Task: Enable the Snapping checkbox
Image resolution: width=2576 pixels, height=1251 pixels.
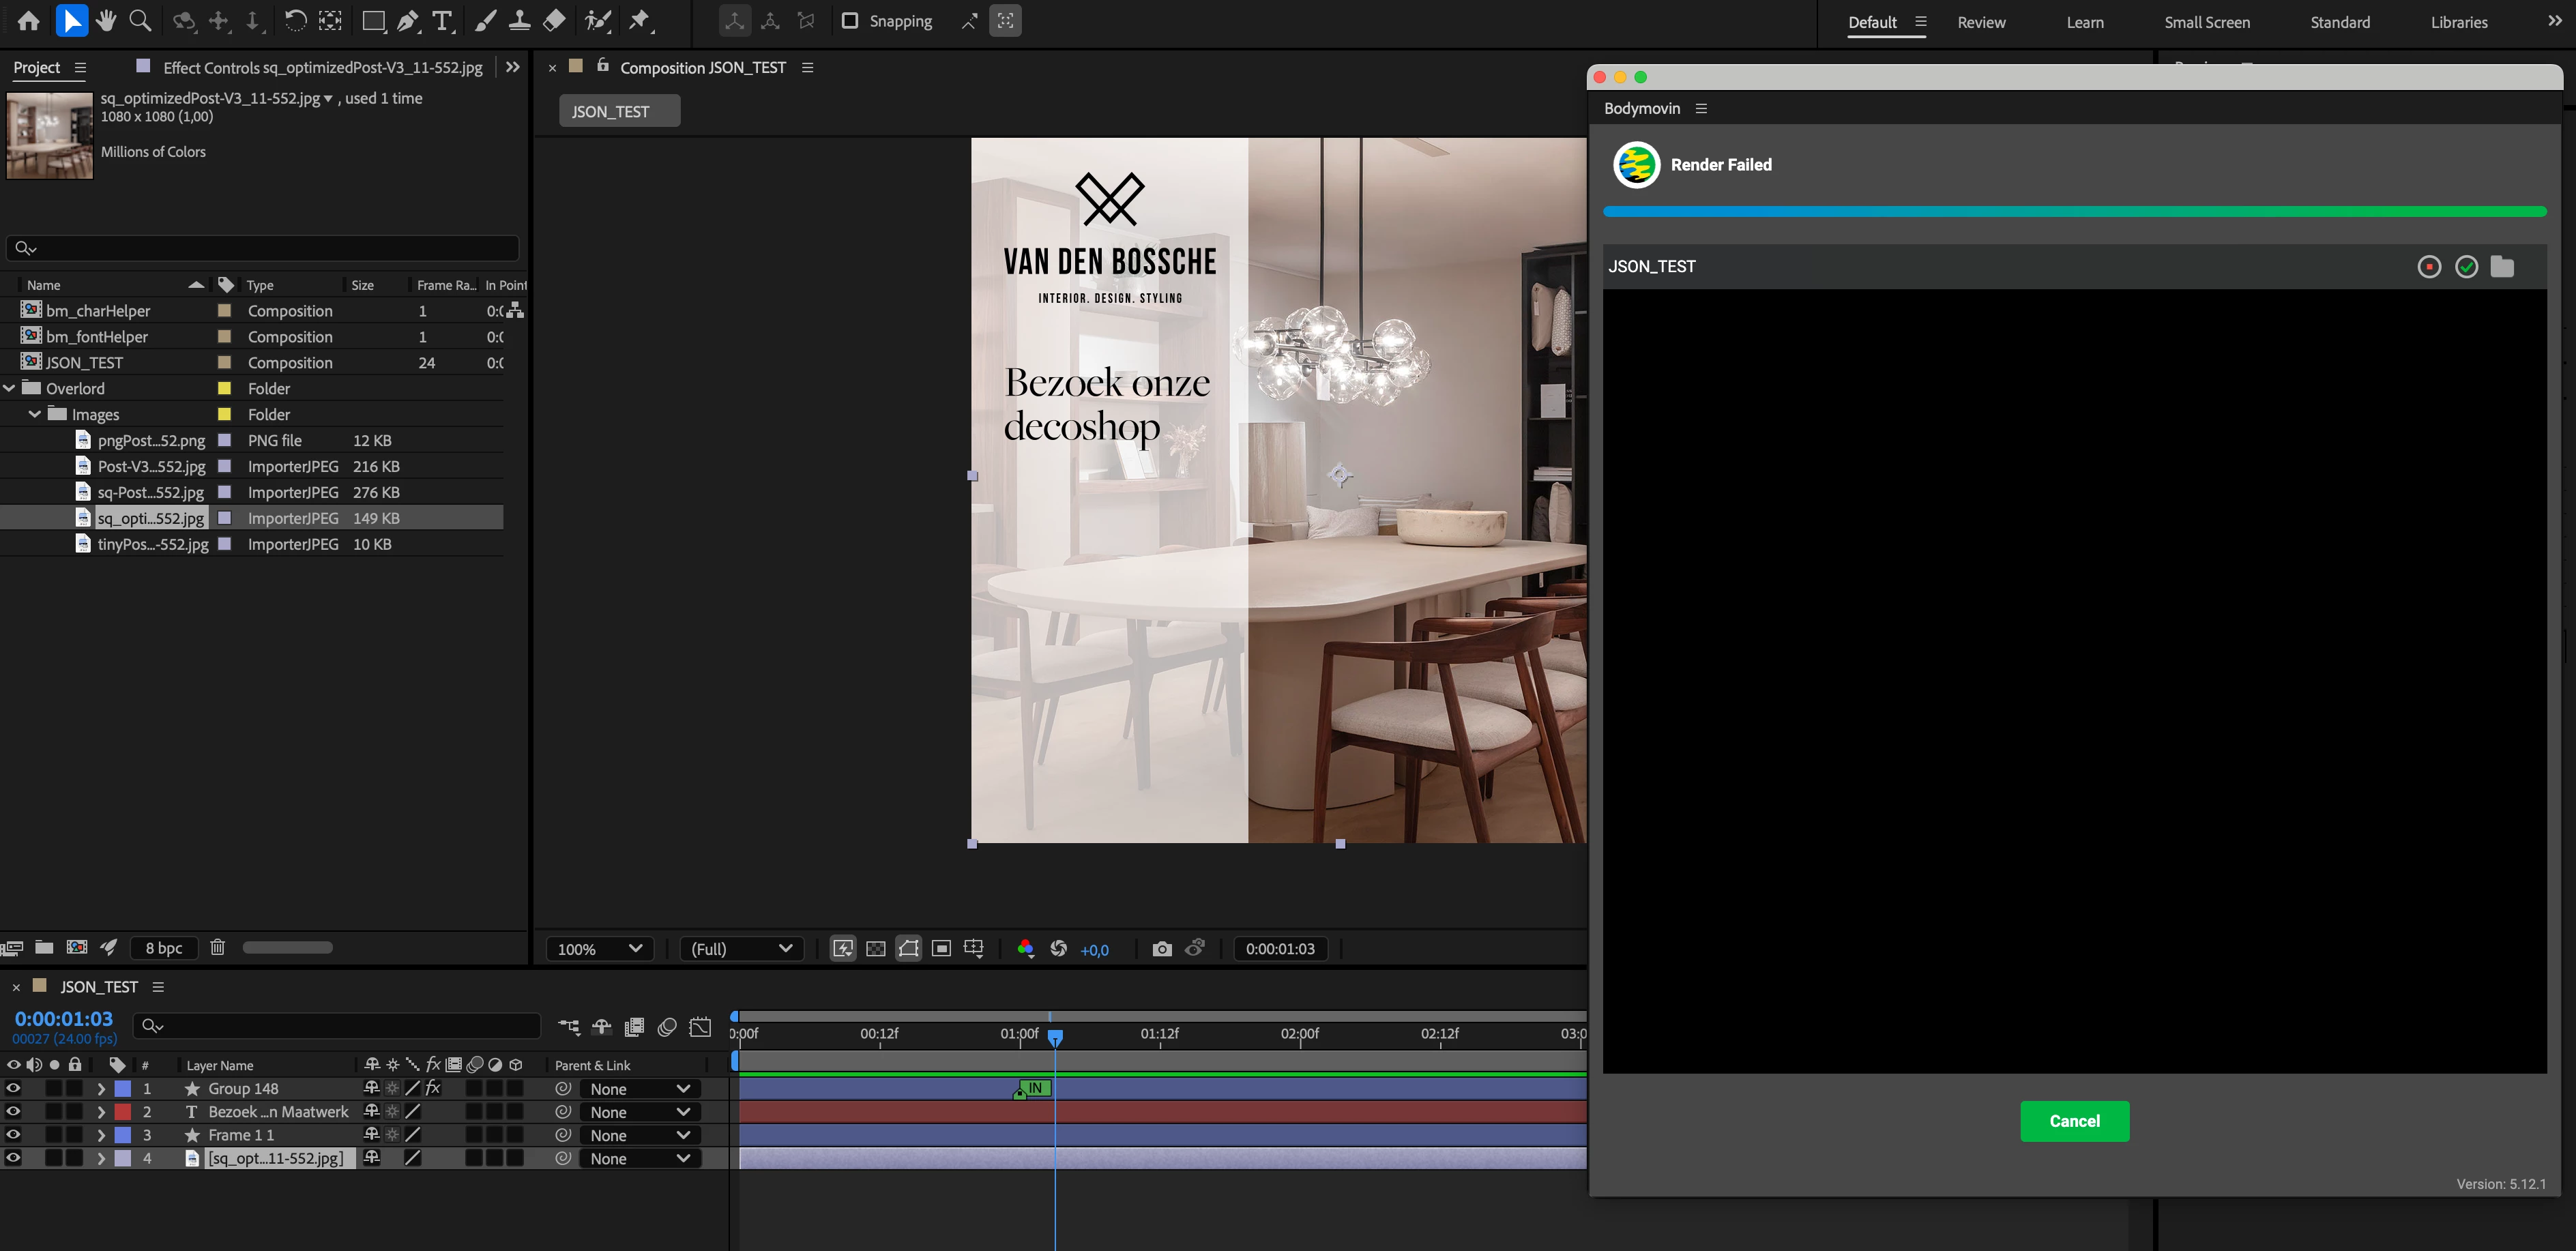Action: [850, 21]
